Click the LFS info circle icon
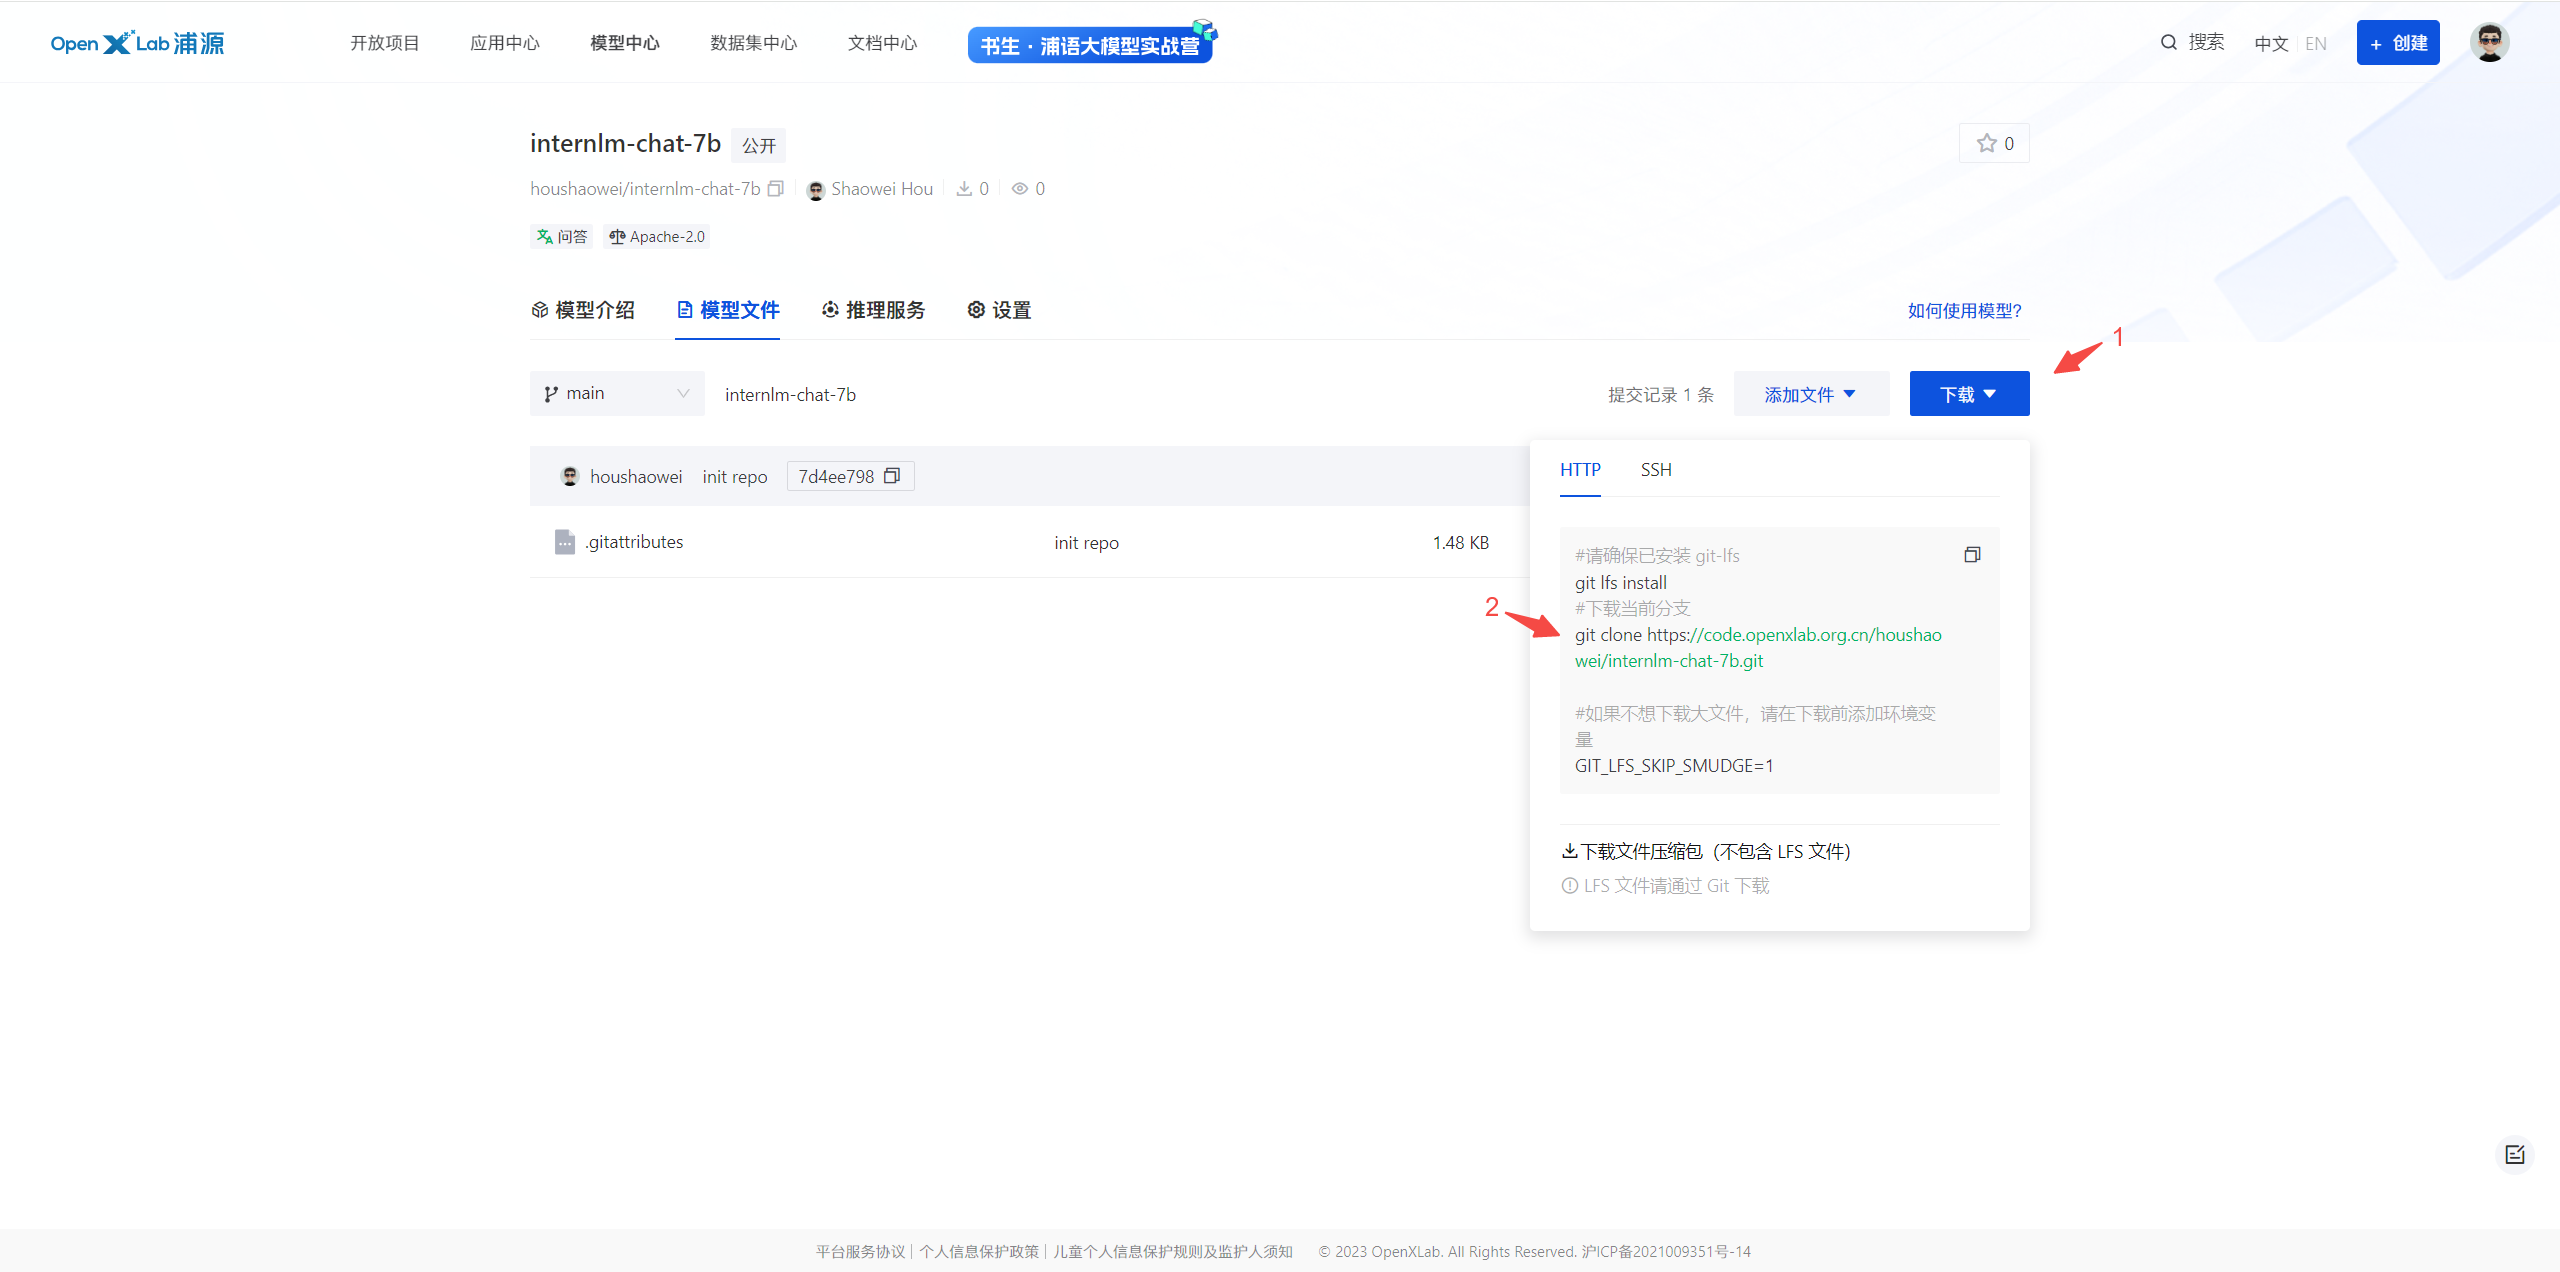Viewport: 2560px width, 1272px height. coord(1570,885)
